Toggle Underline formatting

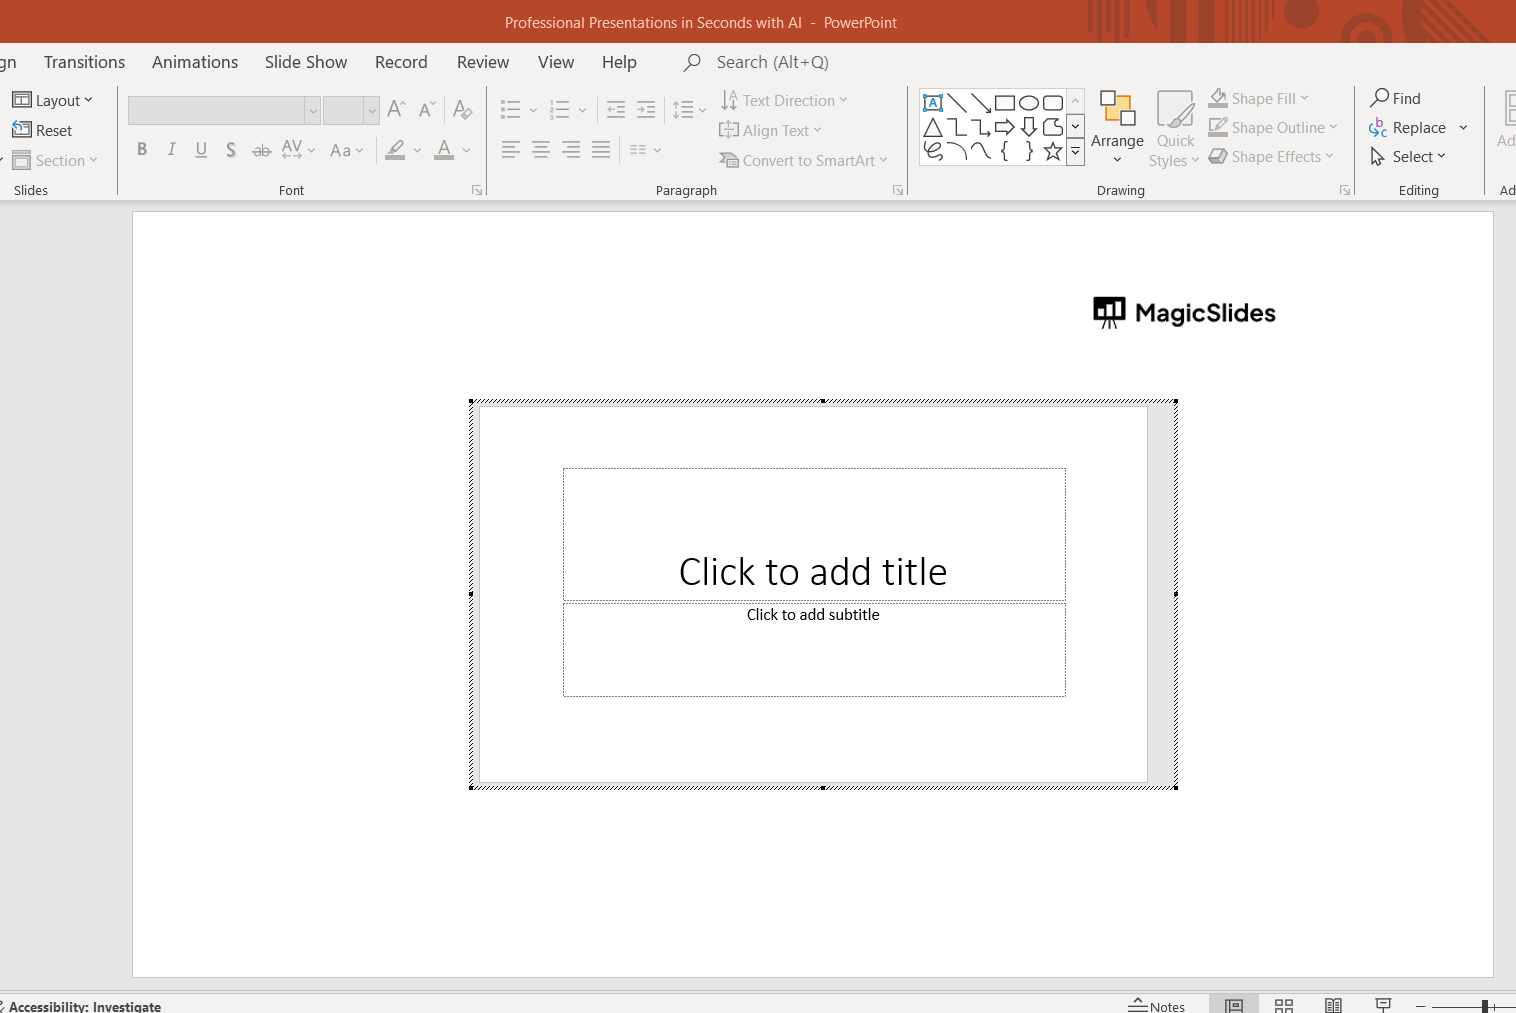pos(201,150)
